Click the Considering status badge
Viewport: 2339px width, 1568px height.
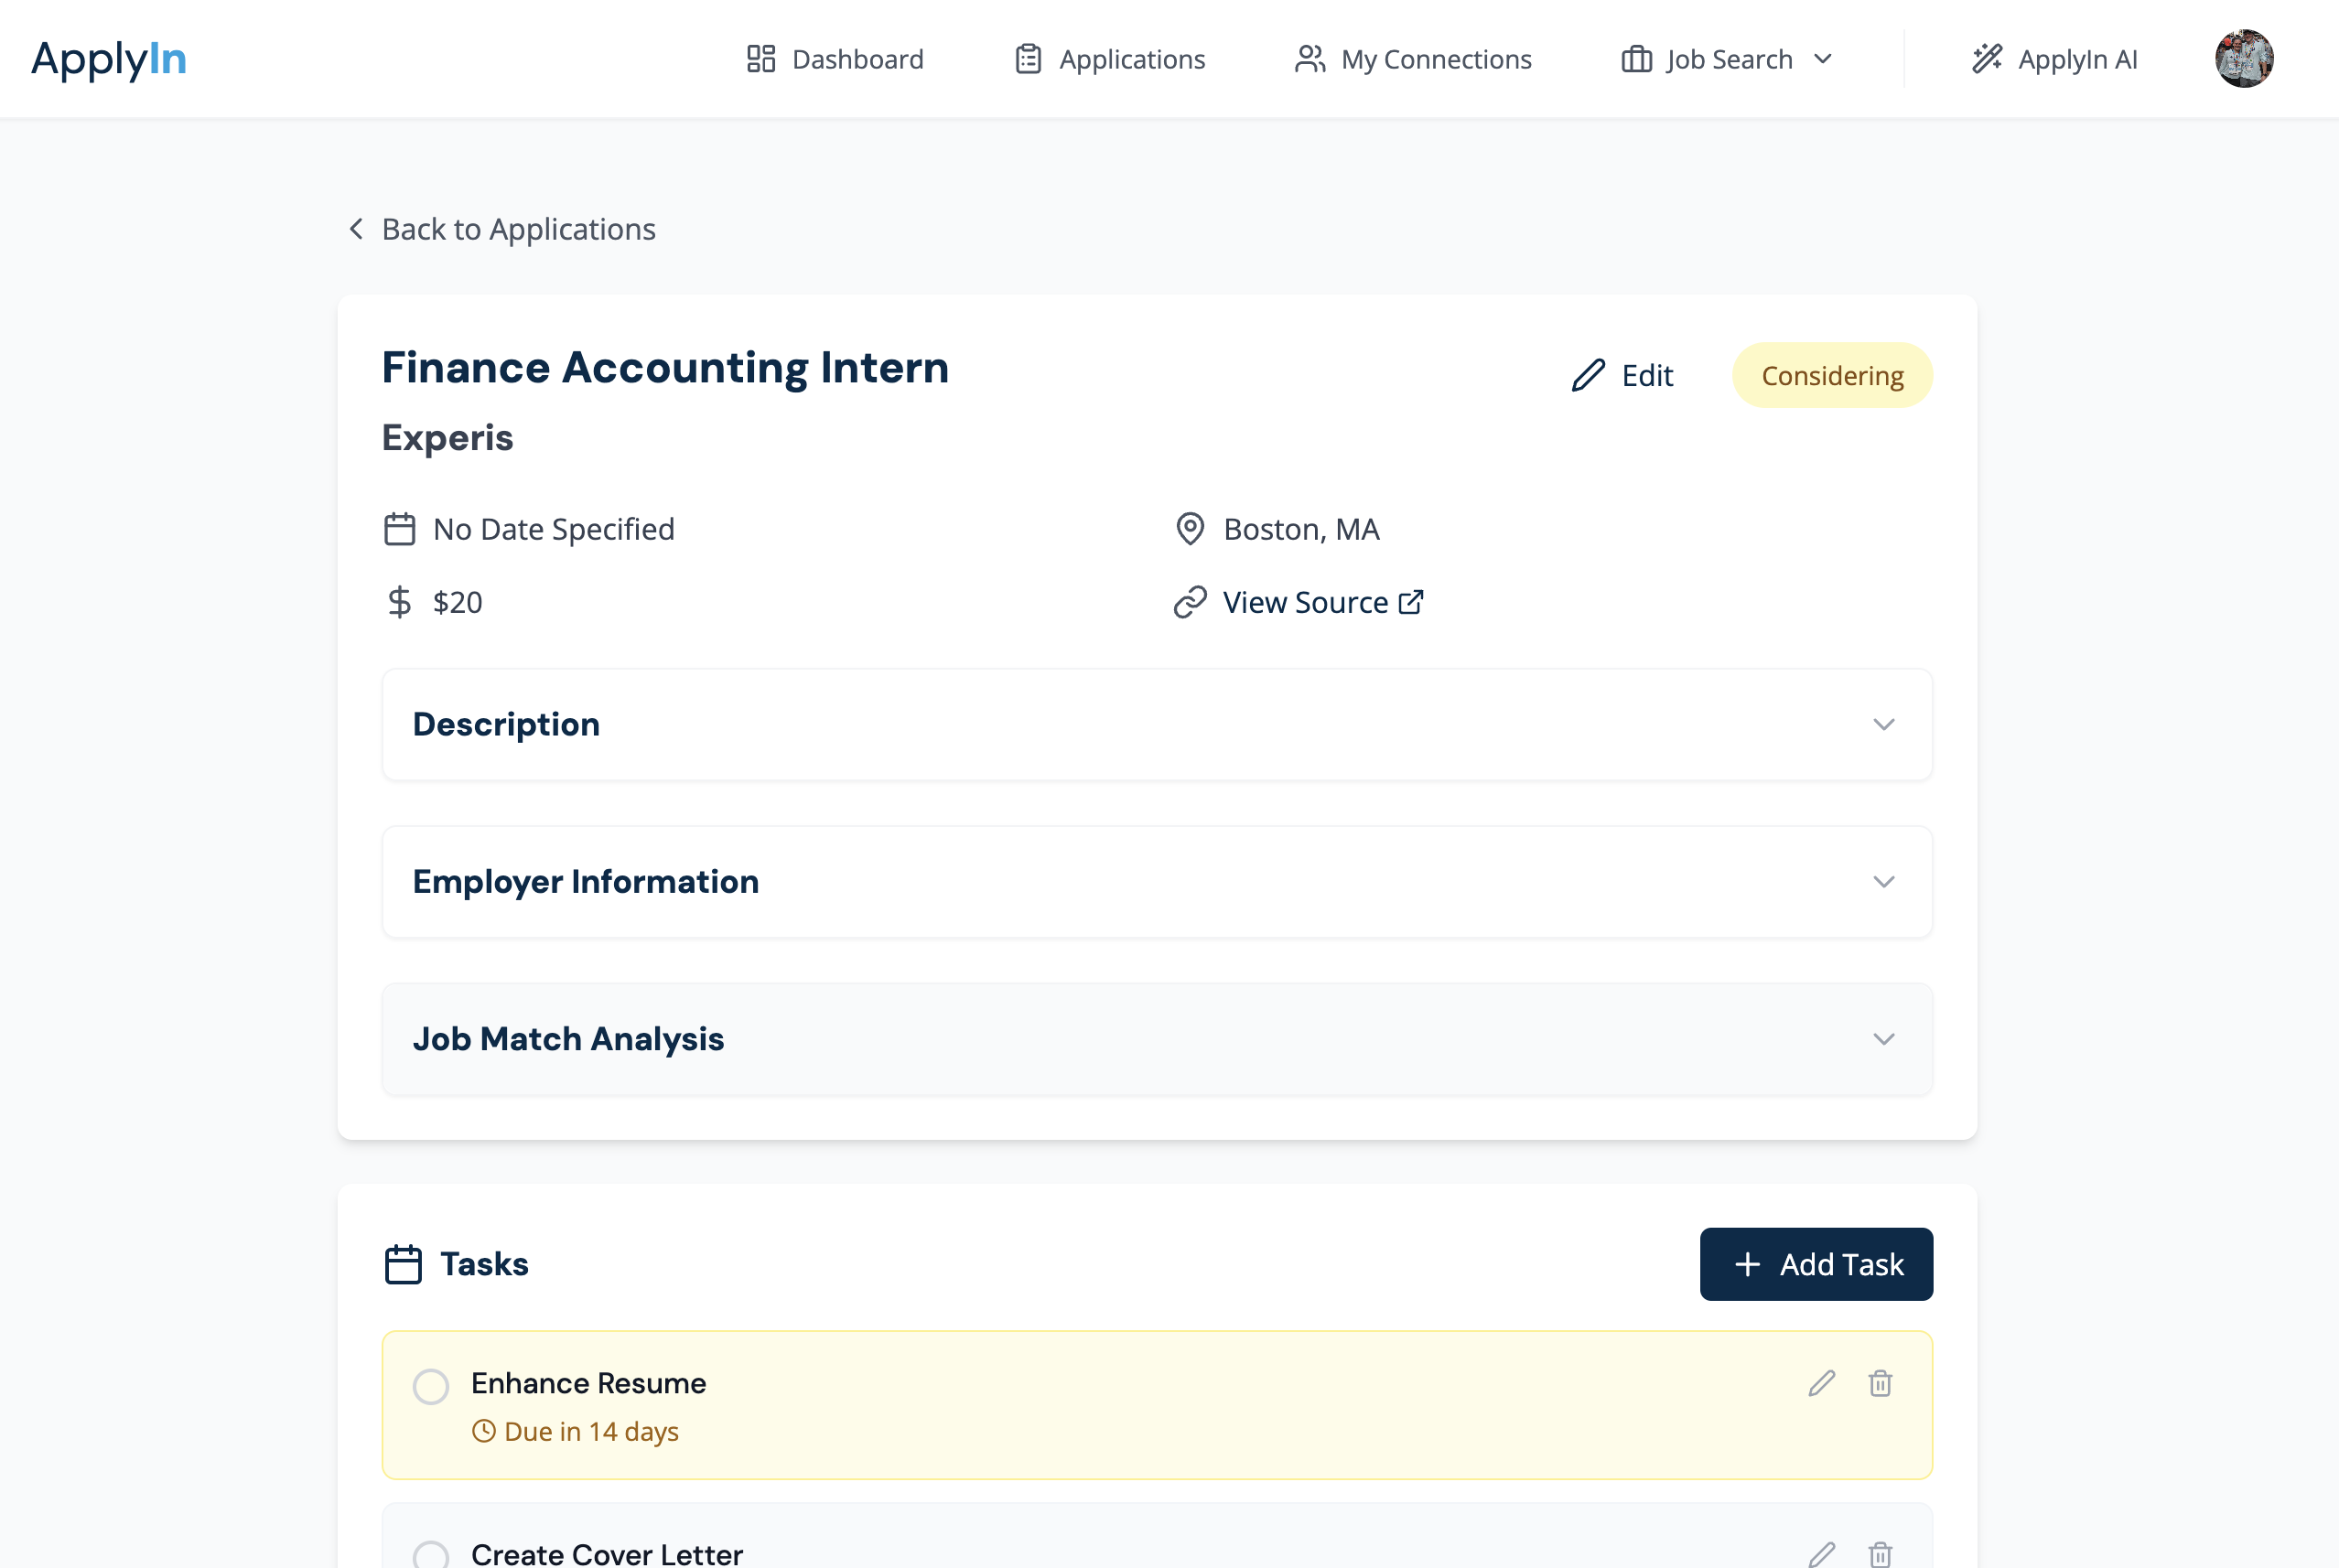pos(1831,376)
